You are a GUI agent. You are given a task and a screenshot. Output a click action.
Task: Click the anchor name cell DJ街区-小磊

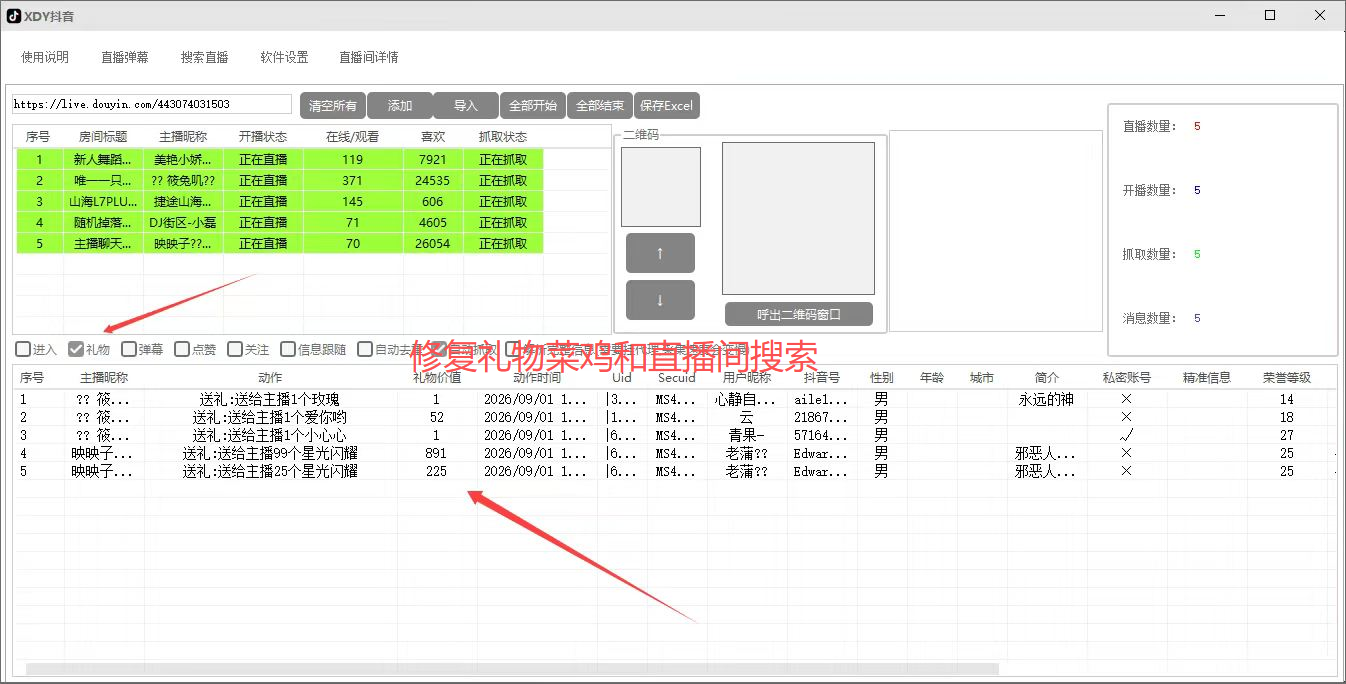pos(183,222)
